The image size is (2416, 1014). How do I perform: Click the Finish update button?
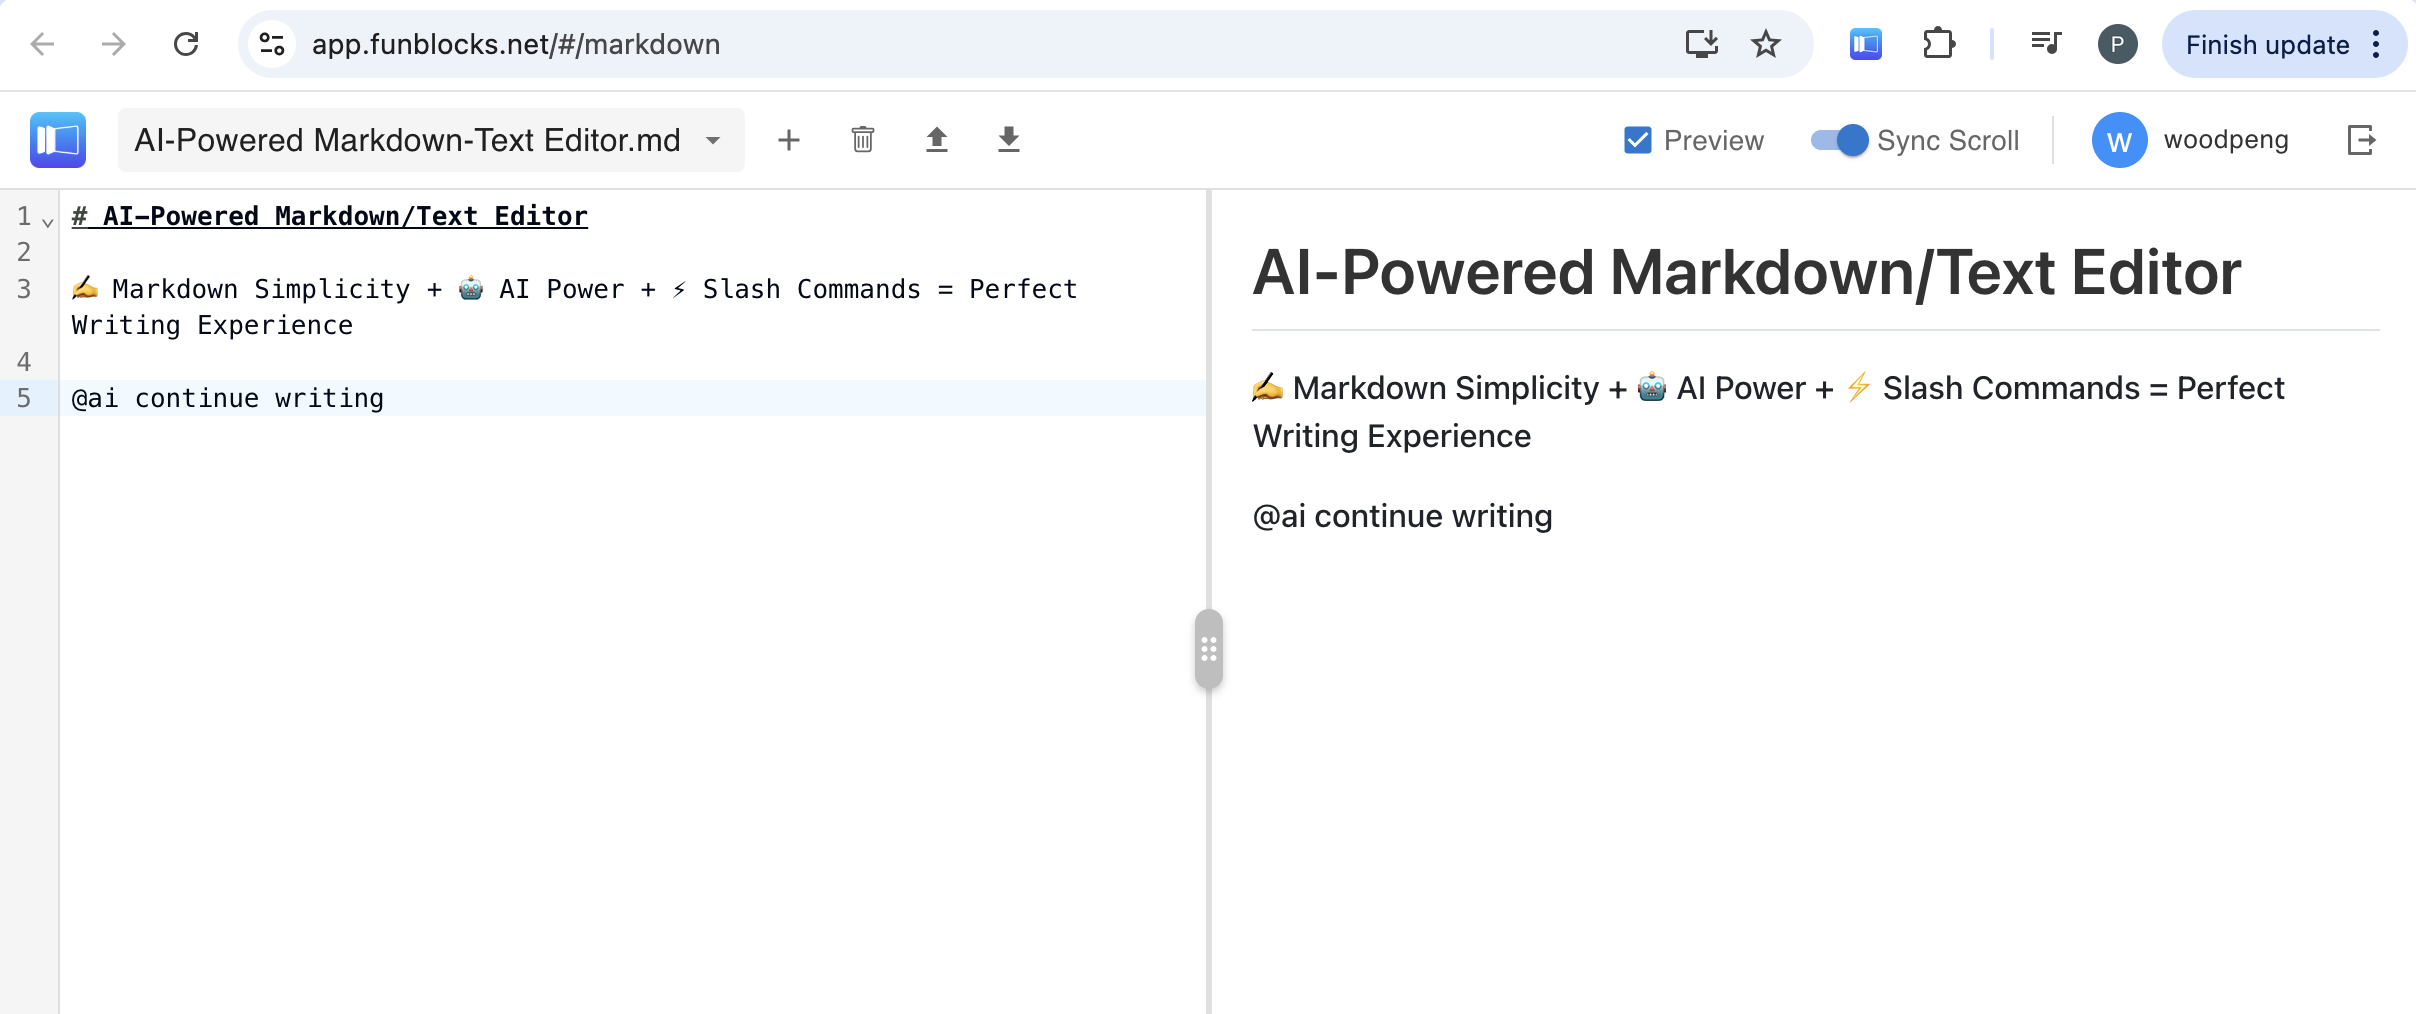tap(2267, 44)
